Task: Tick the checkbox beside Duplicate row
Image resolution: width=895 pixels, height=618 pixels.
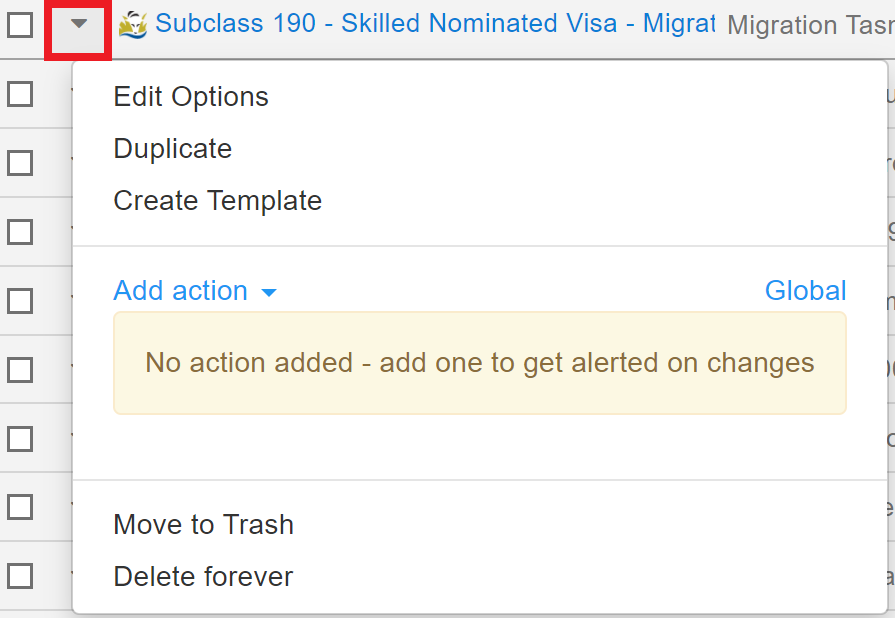Action: [x=20, y=163]
